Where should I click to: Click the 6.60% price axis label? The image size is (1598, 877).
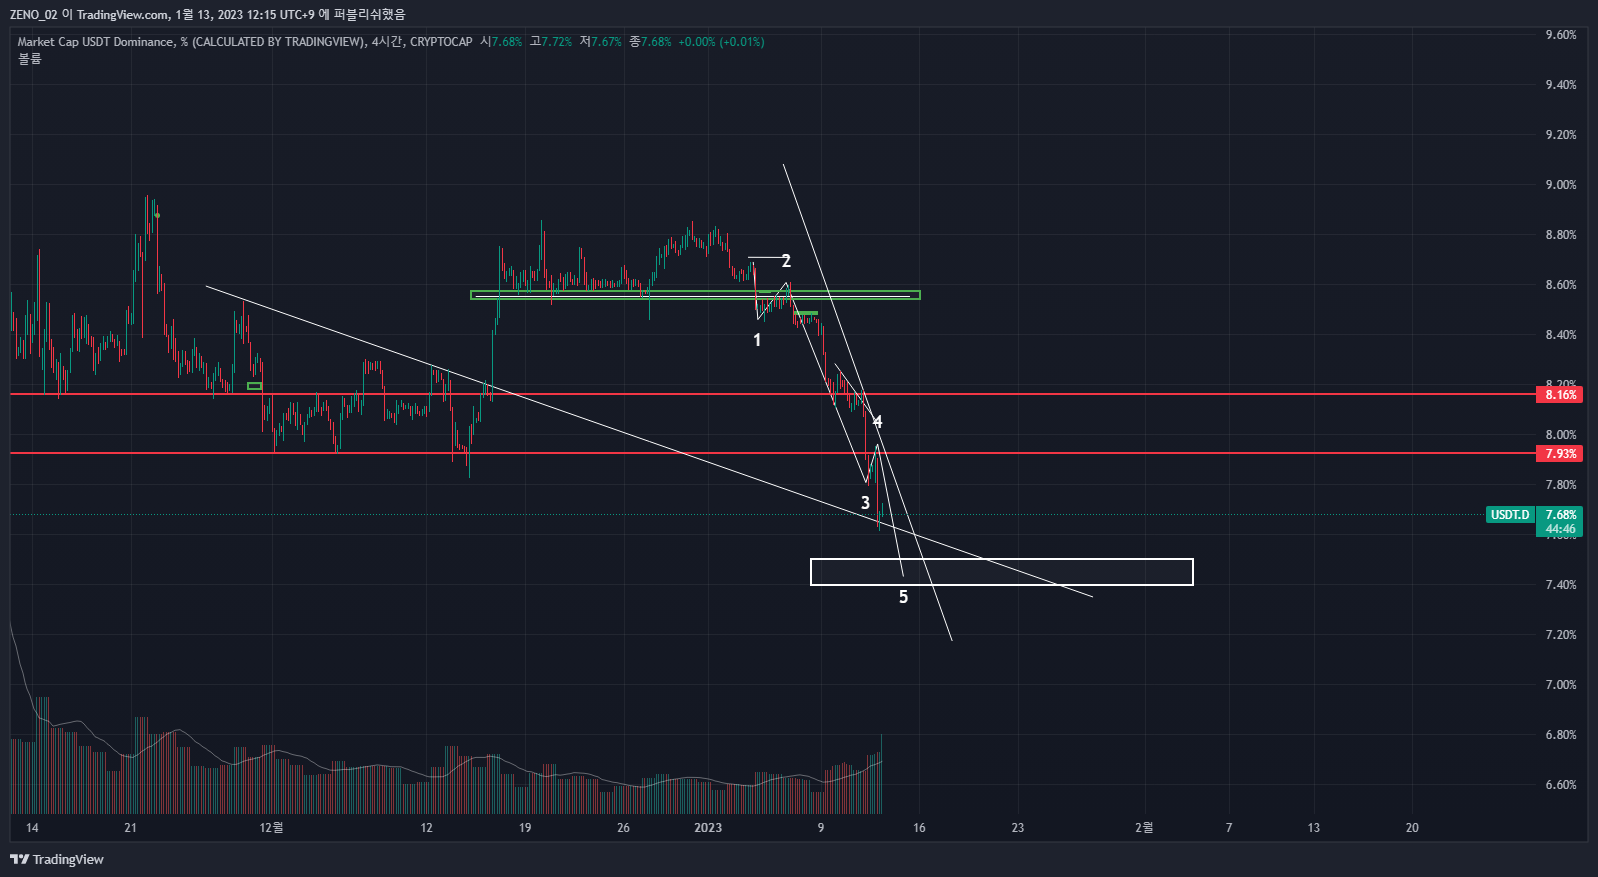1560,785
